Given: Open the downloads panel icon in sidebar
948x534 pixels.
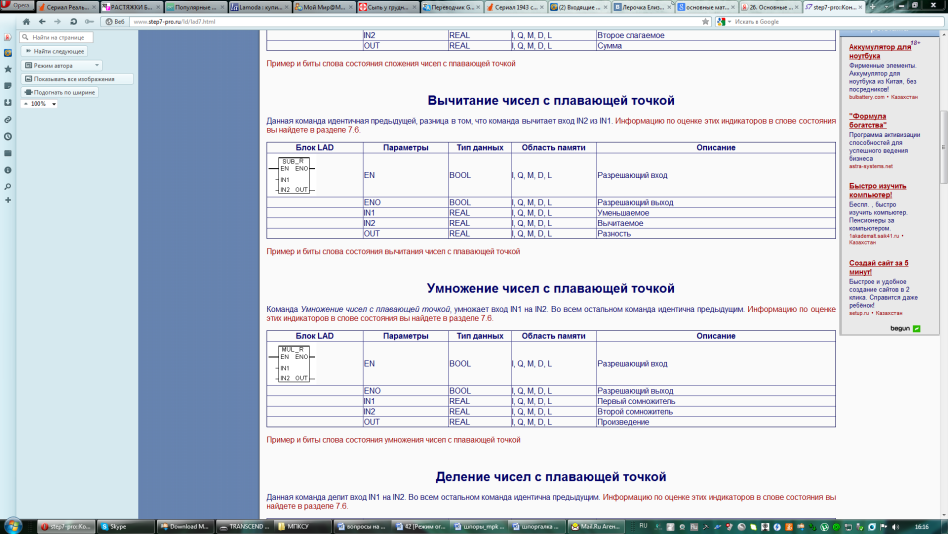Looking at the screenshot, I should (x=8, y=103).
